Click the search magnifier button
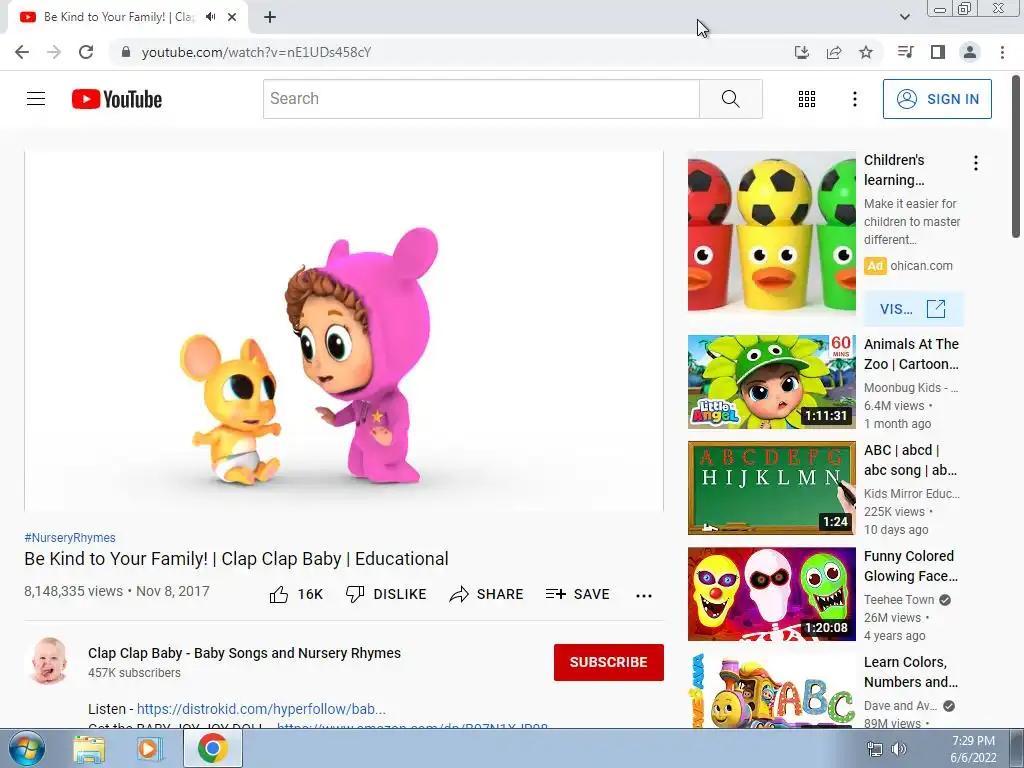Image resolution: width=1024 pixels, height=768 pixels. (731, 99)
